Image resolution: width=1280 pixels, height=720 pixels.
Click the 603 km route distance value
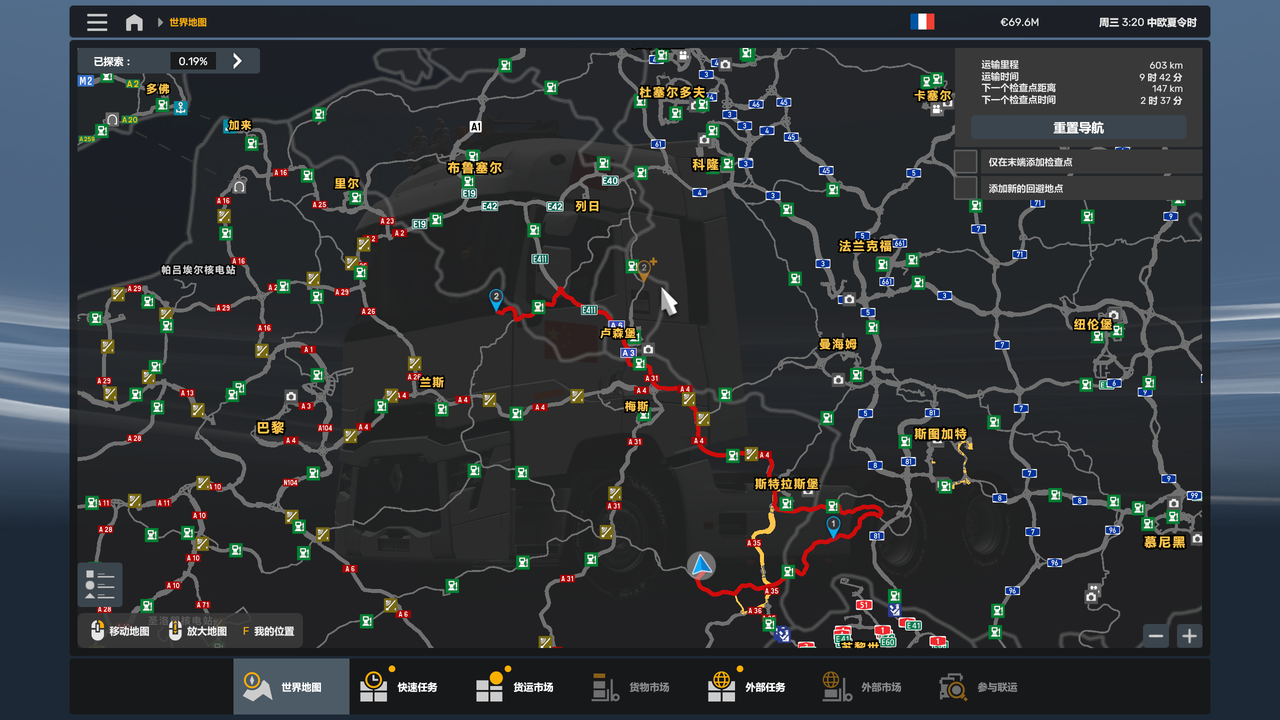(x=1166, y=64)
